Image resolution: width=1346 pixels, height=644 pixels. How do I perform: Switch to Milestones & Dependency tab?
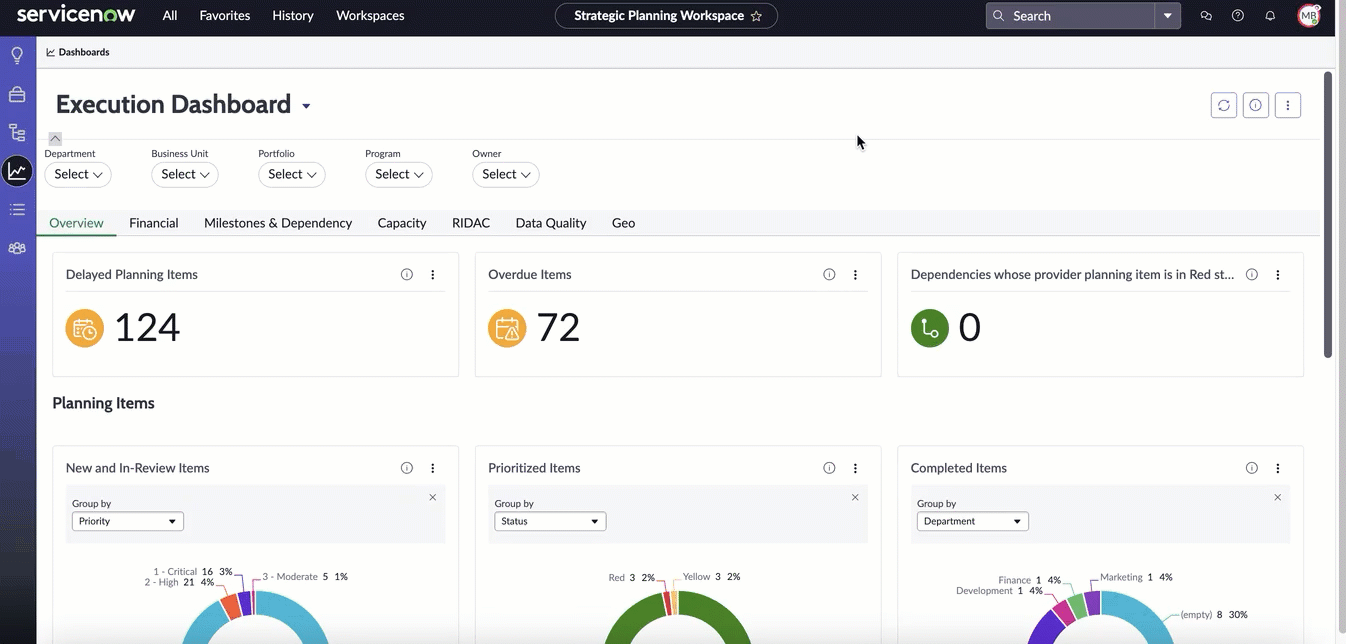coord(278,223)
